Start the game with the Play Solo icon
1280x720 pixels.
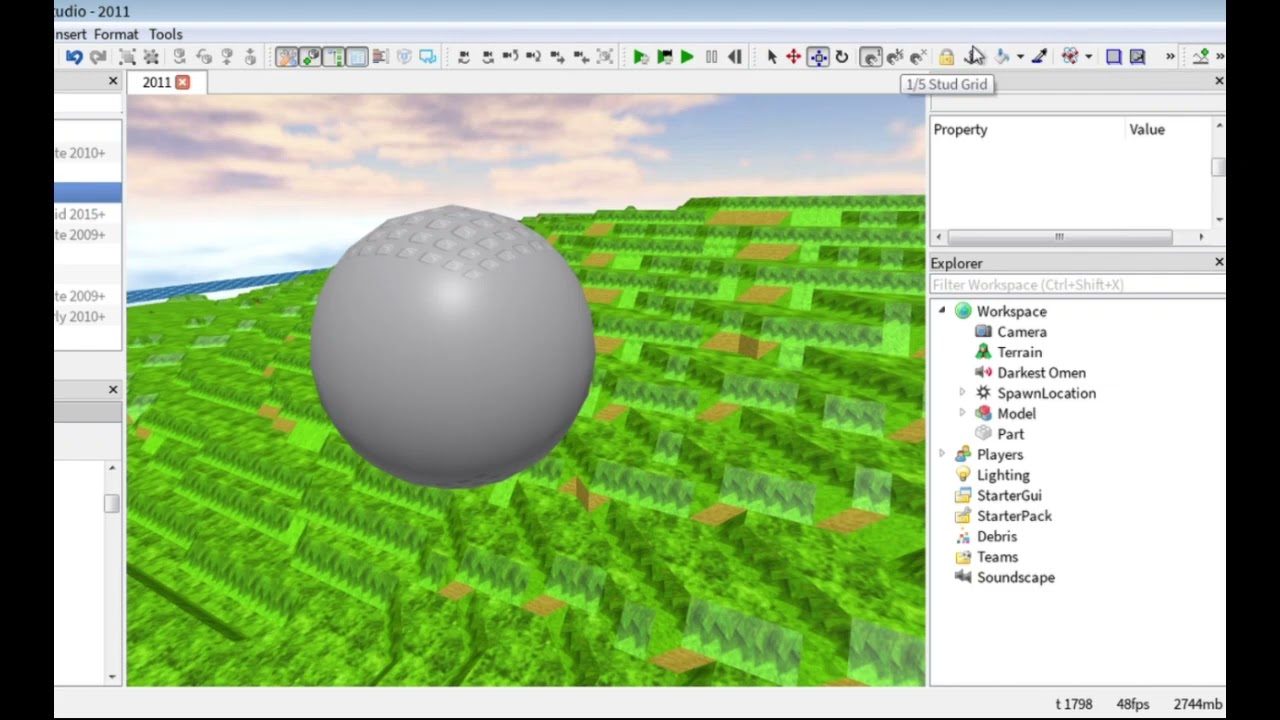point(640,57)
